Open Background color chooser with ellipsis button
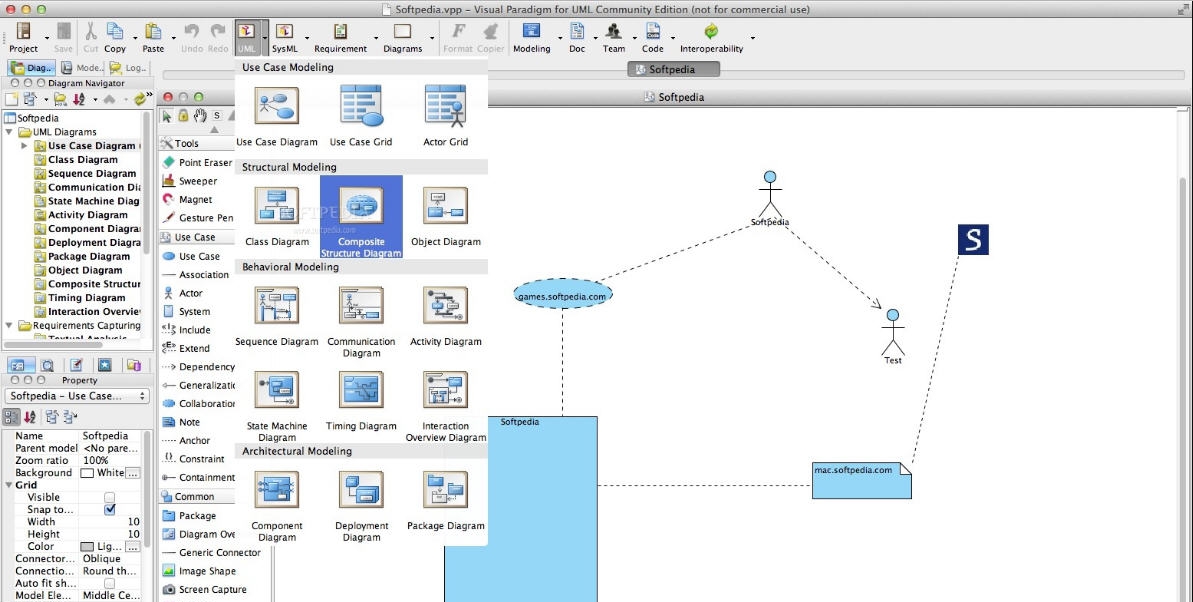Screen dimensions: 1193x602 (x=134, y=473)
